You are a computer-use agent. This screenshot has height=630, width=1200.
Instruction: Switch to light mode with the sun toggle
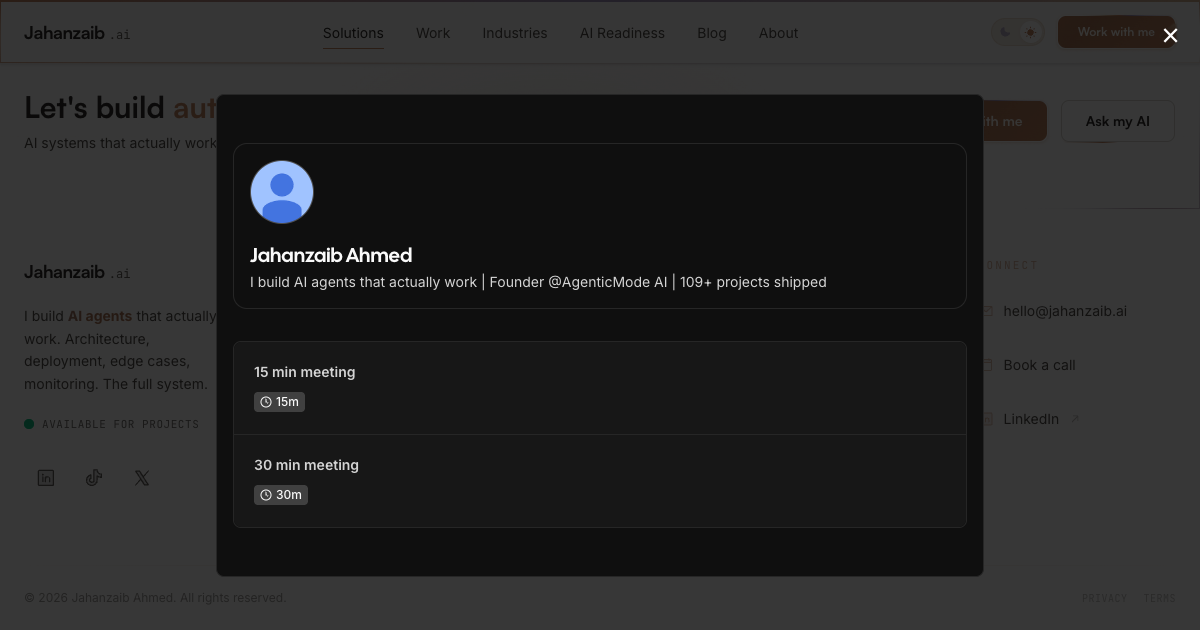pyautogui.click(x=1030, y=32)
